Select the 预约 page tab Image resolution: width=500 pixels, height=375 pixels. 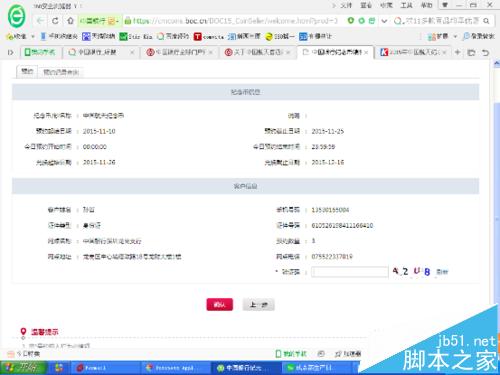click(27, 71)
